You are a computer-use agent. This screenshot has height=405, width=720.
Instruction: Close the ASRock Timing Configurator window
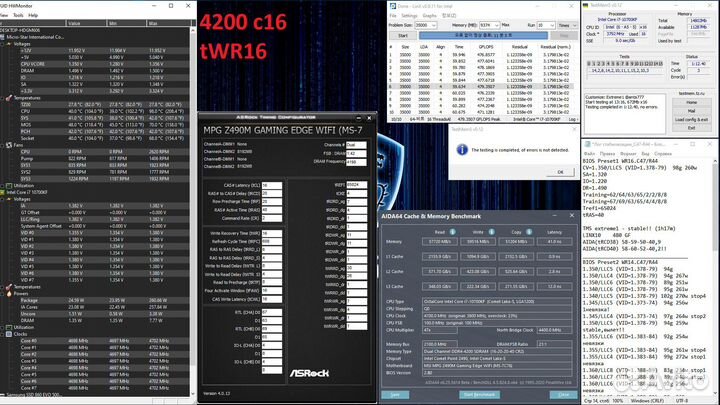tap(369, 118)
